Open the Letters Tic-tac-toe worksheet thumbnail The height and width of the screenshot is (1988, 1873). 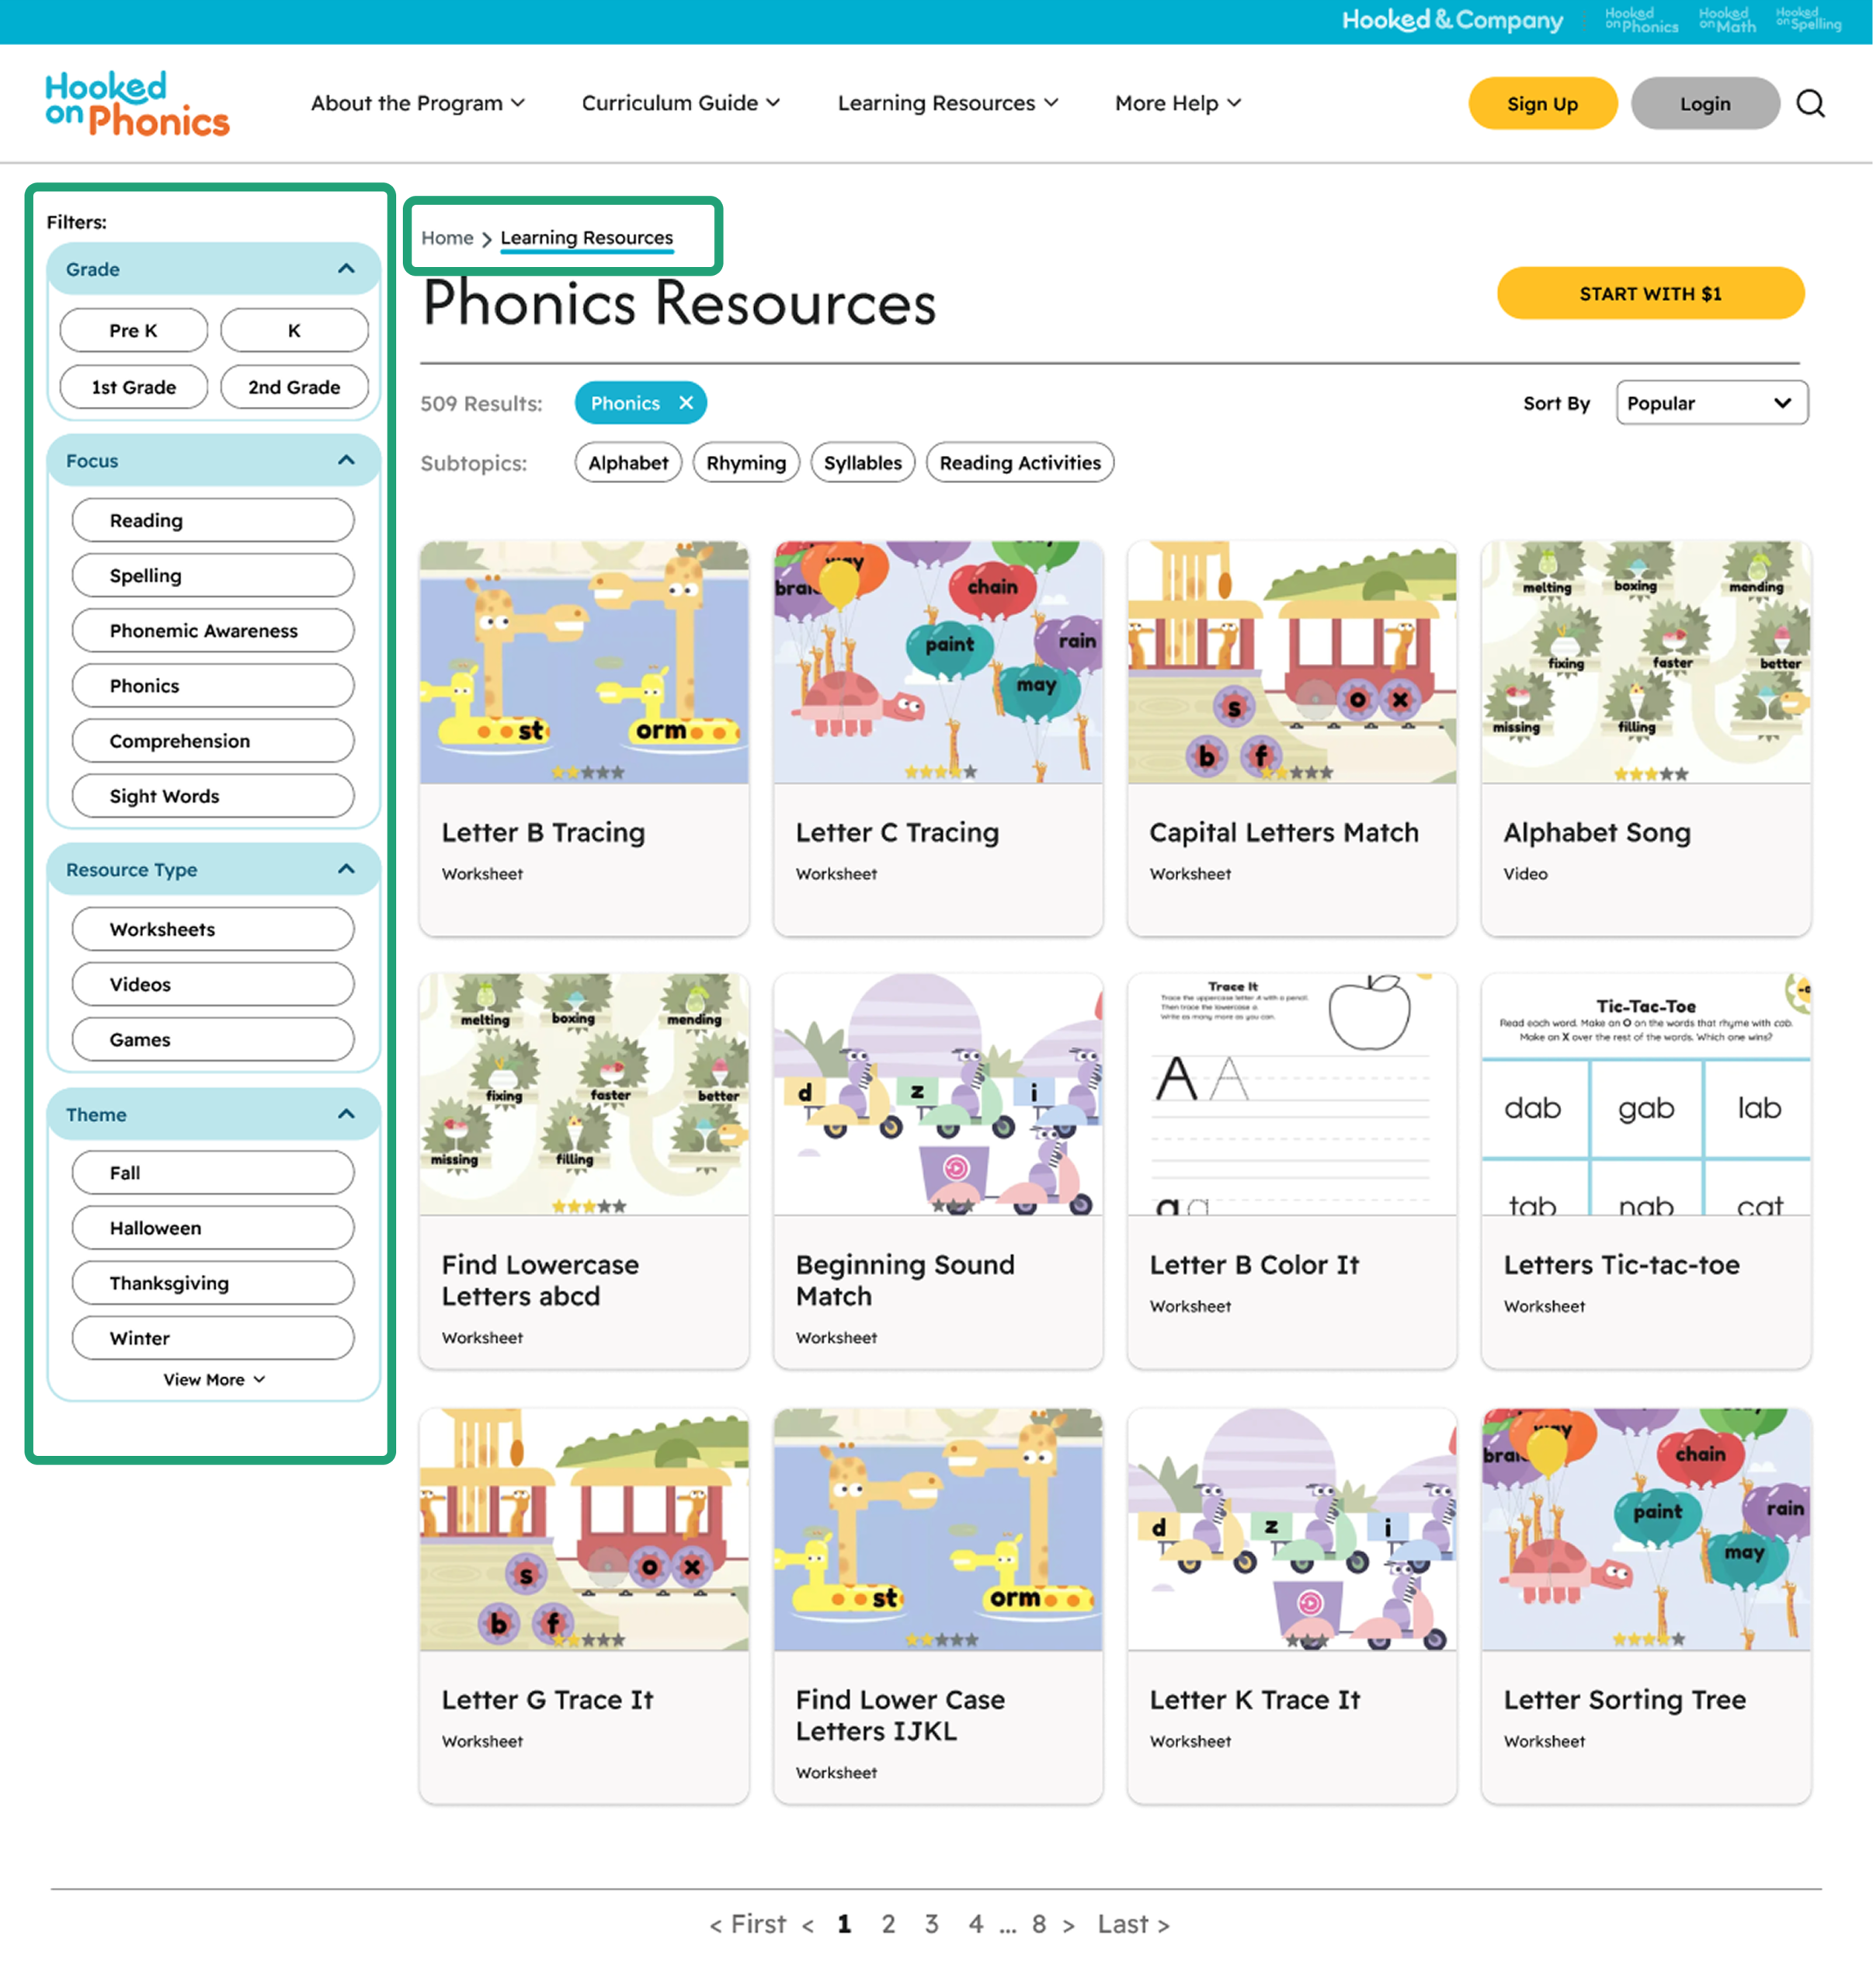pyautogui.click(x=1645, y=1095)
